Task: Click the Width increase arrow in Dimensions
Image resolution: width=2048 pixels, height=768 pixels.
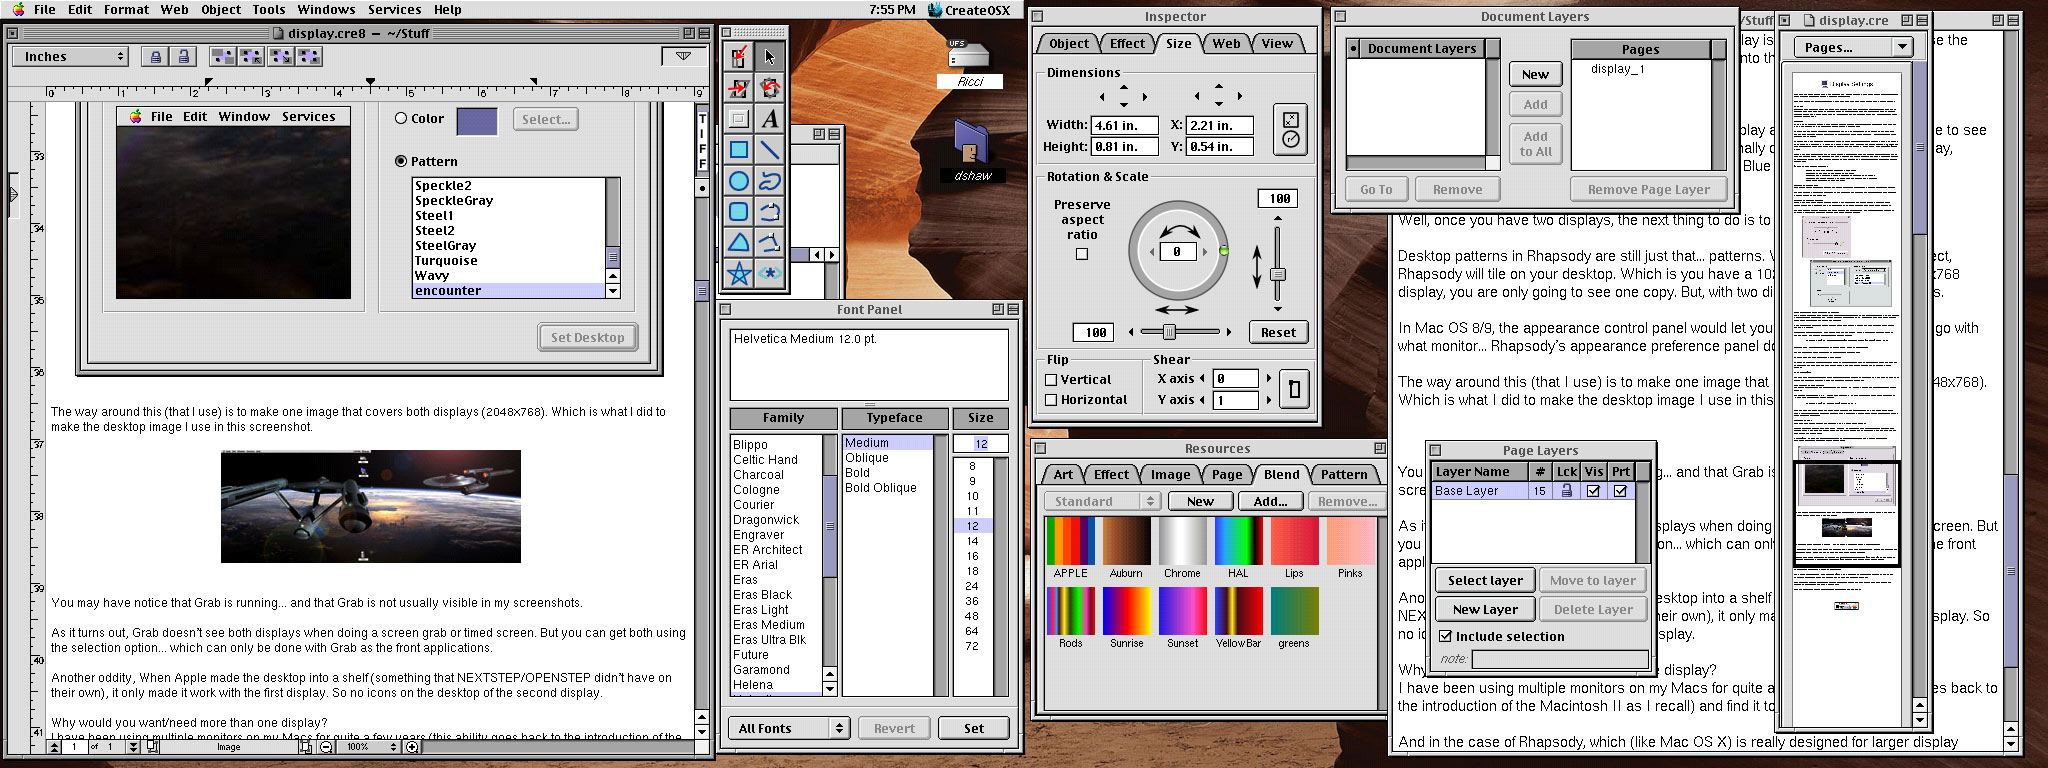Action: tap(1145, 97)
